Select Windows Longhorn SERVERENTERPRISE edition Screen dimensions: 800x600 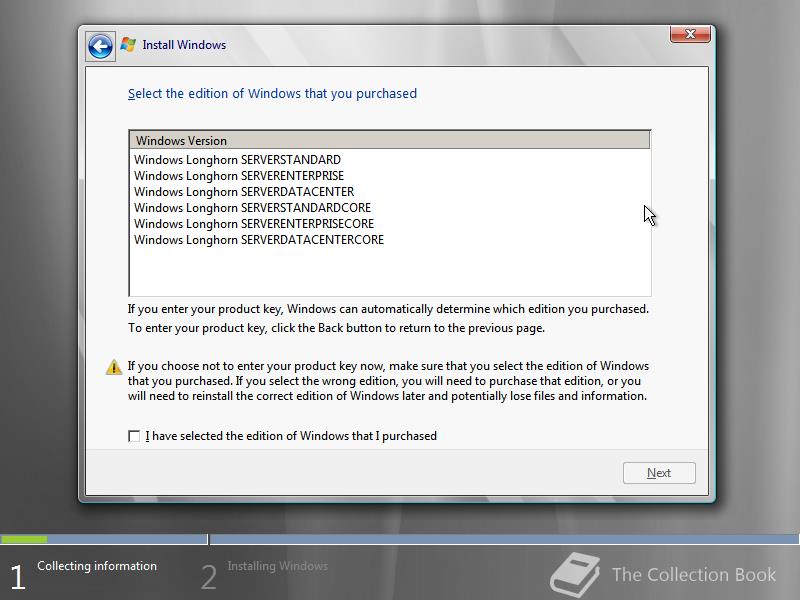[390, 176]
